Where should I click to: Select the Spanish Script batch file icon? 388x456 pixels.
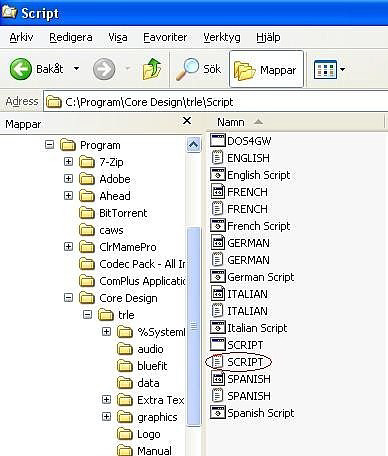pos(217,412)
